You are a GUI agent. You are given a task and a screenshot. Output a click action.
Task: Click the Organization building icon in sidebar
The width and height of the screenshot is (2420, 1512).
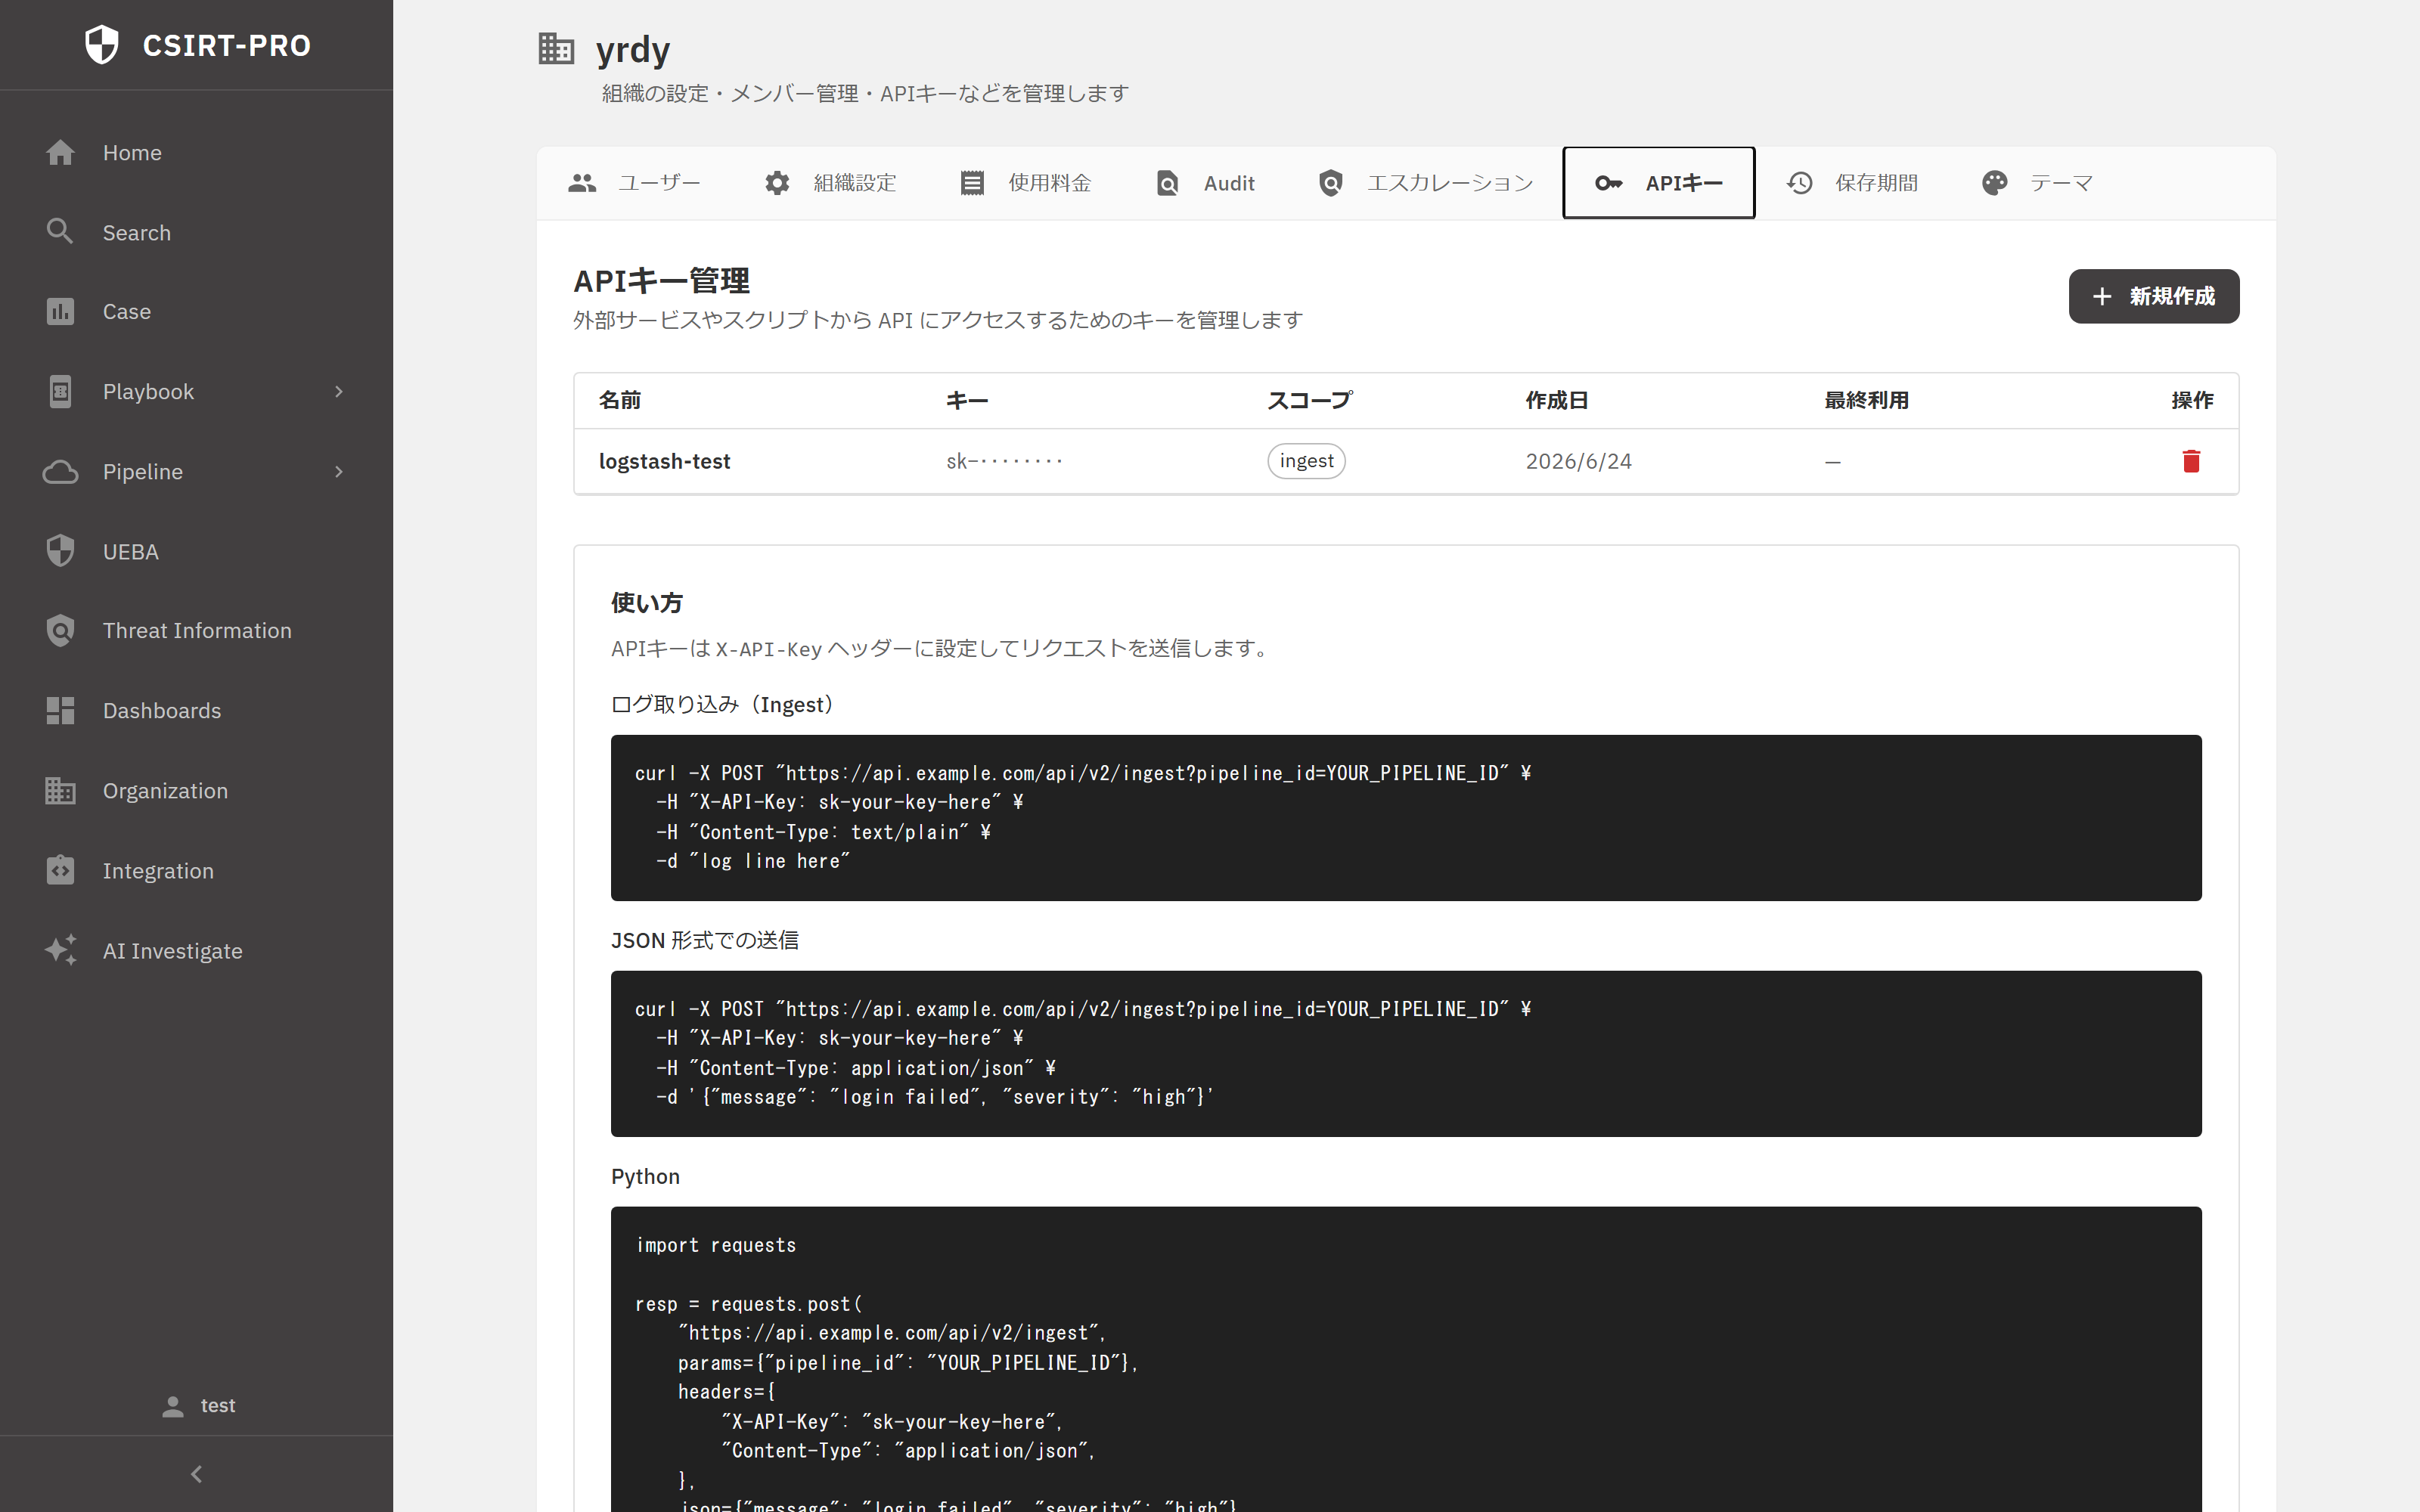pos(60,790)
